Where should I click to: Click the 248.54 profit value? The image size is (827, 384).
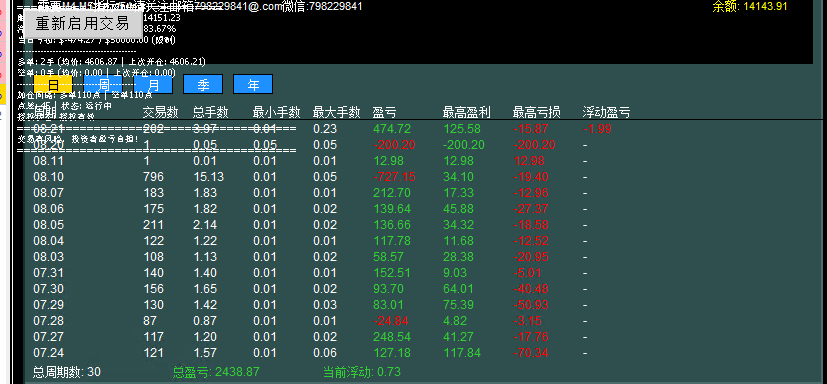(x=392, y=337)
